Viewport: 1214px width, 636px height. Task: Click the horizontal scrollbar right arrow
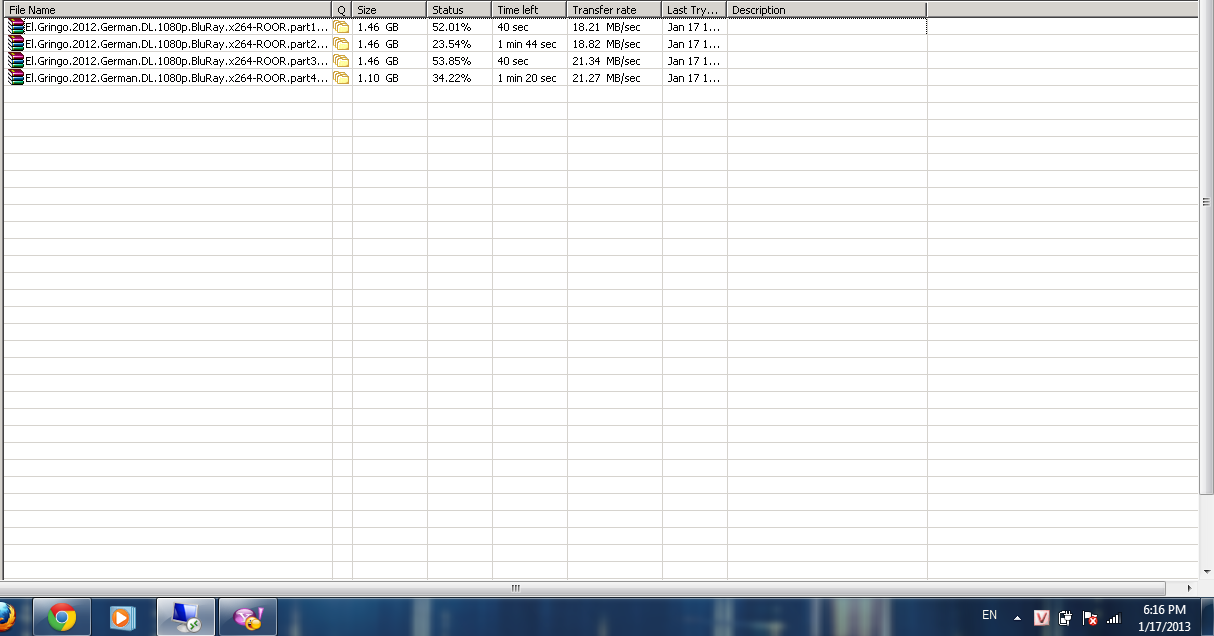point(1189,588)
